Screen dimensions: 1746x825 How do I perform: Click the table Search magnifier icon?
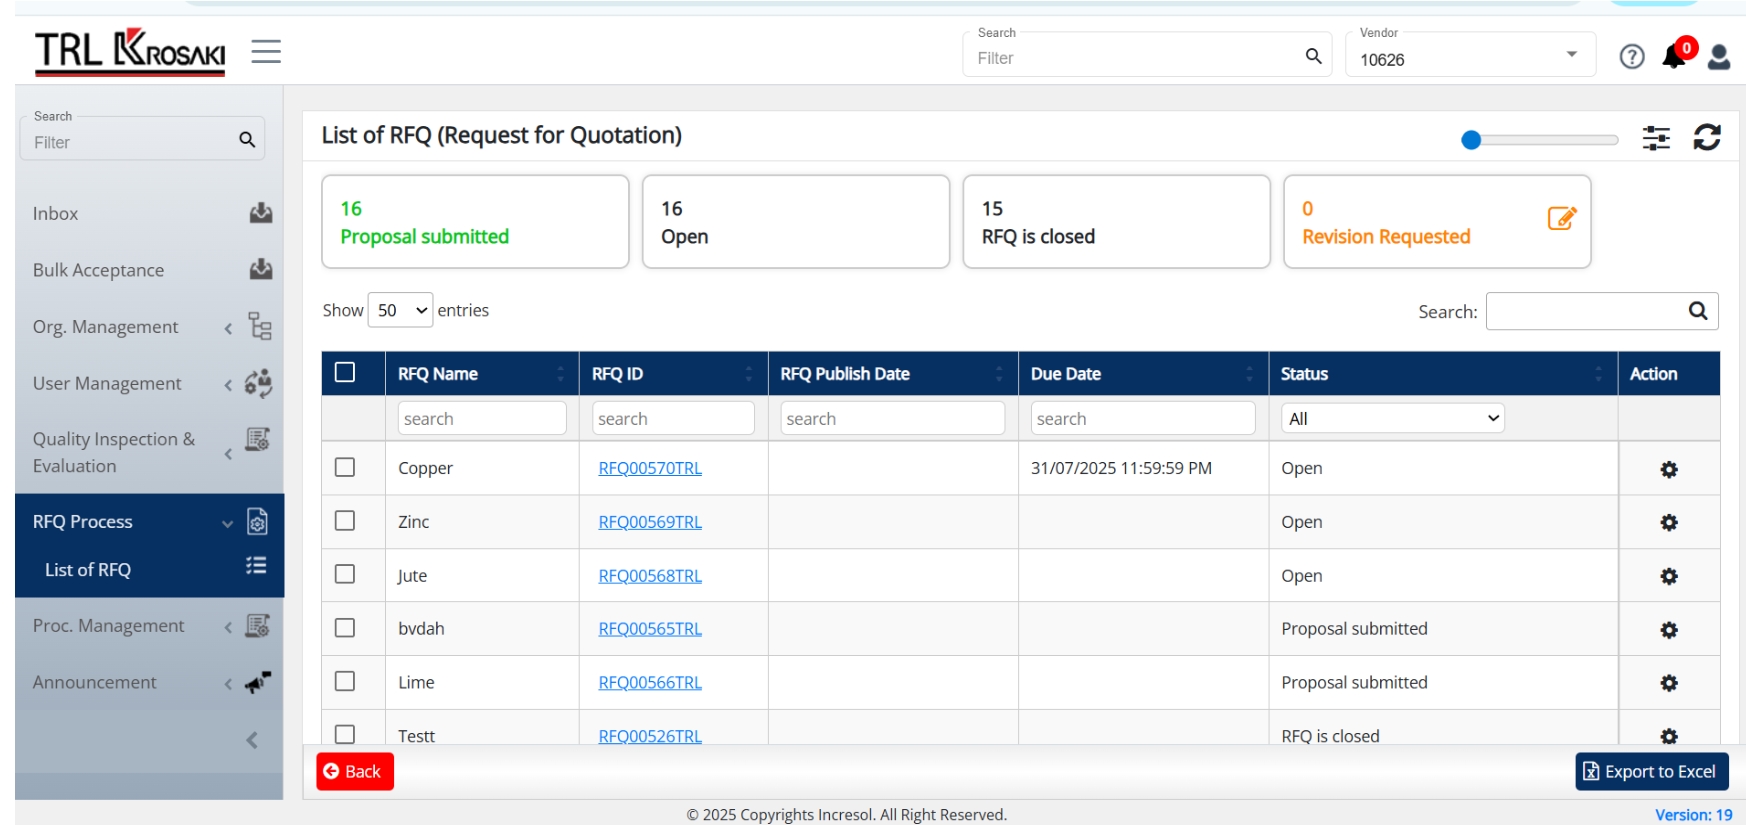point(1698,310)
